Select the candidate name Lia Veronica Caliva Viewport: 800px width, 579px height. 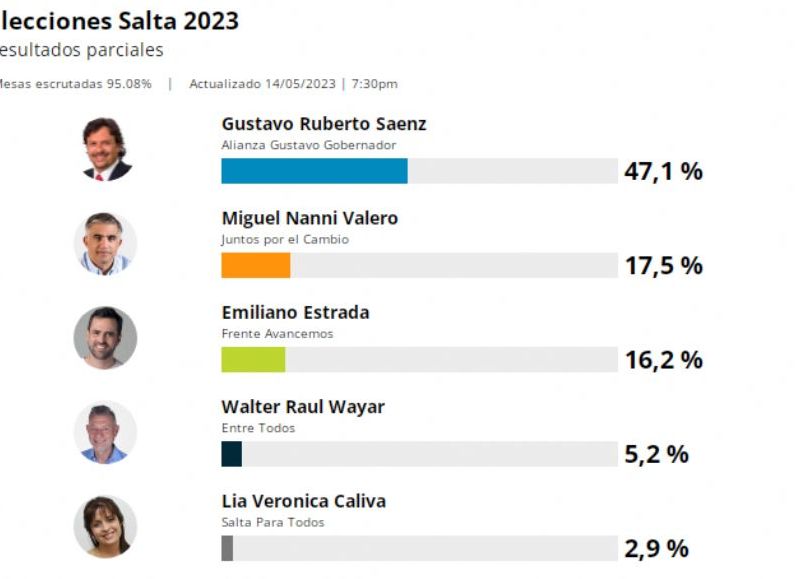(304, 501)
